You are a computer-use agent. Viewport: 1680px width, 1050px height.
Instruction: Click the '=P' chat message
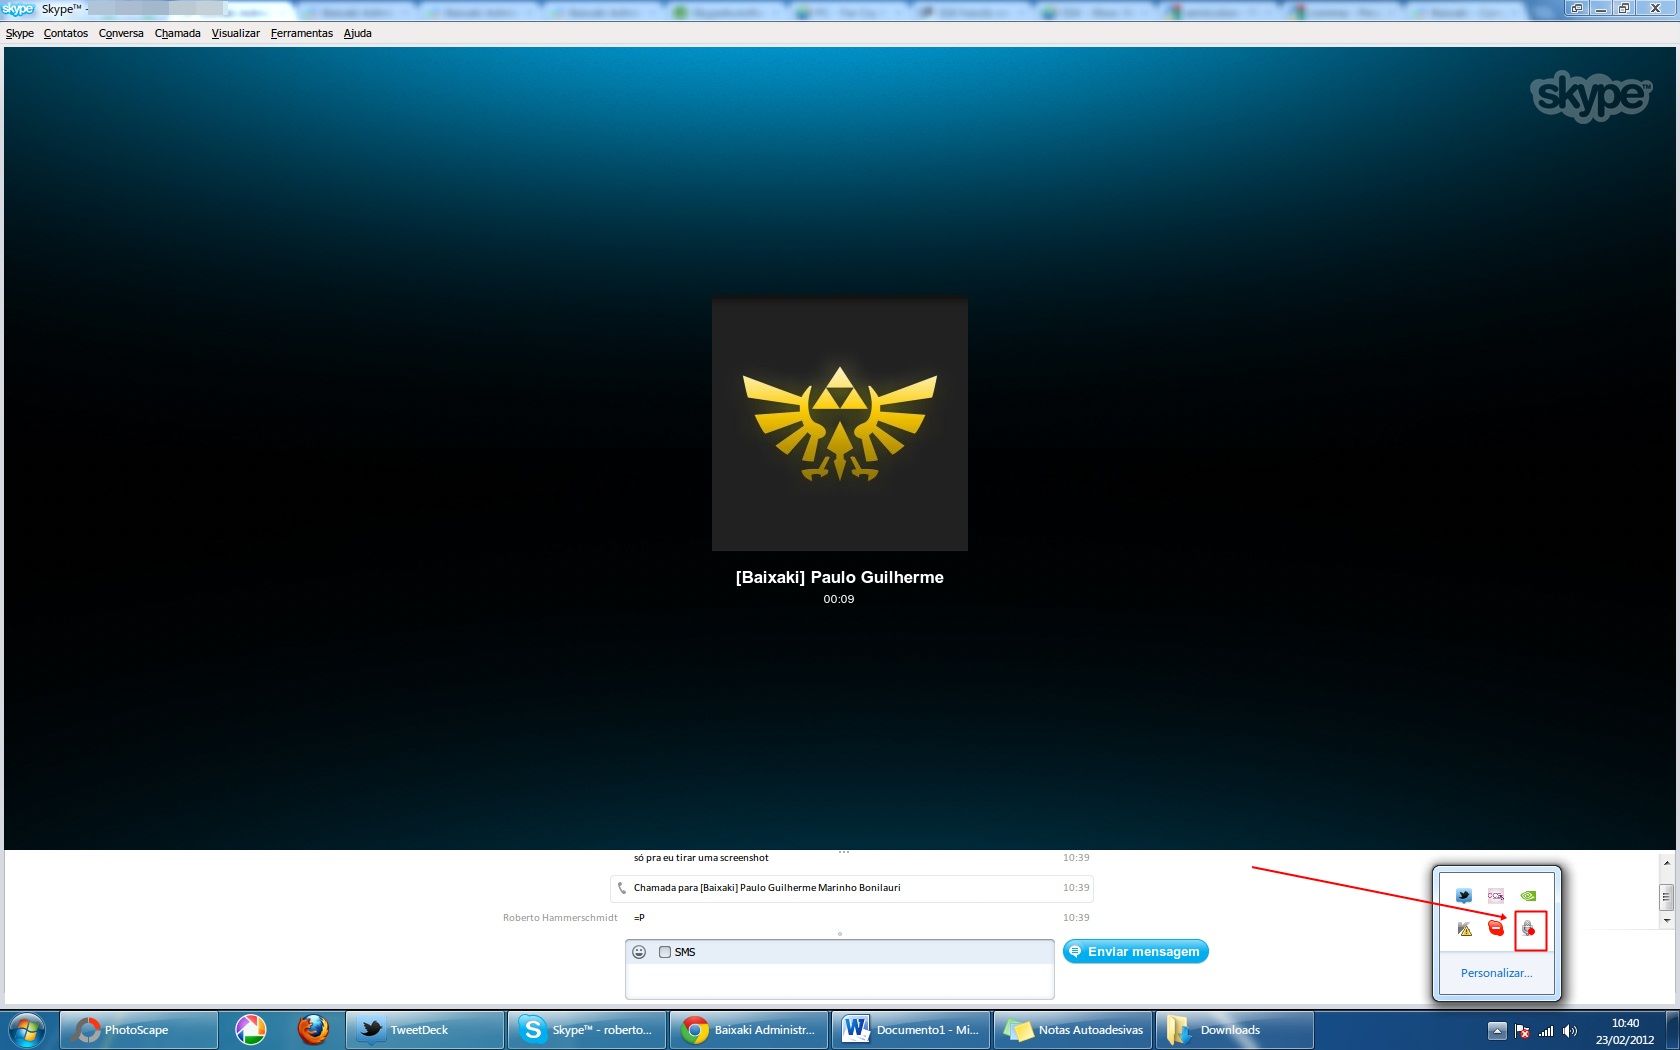639,918
